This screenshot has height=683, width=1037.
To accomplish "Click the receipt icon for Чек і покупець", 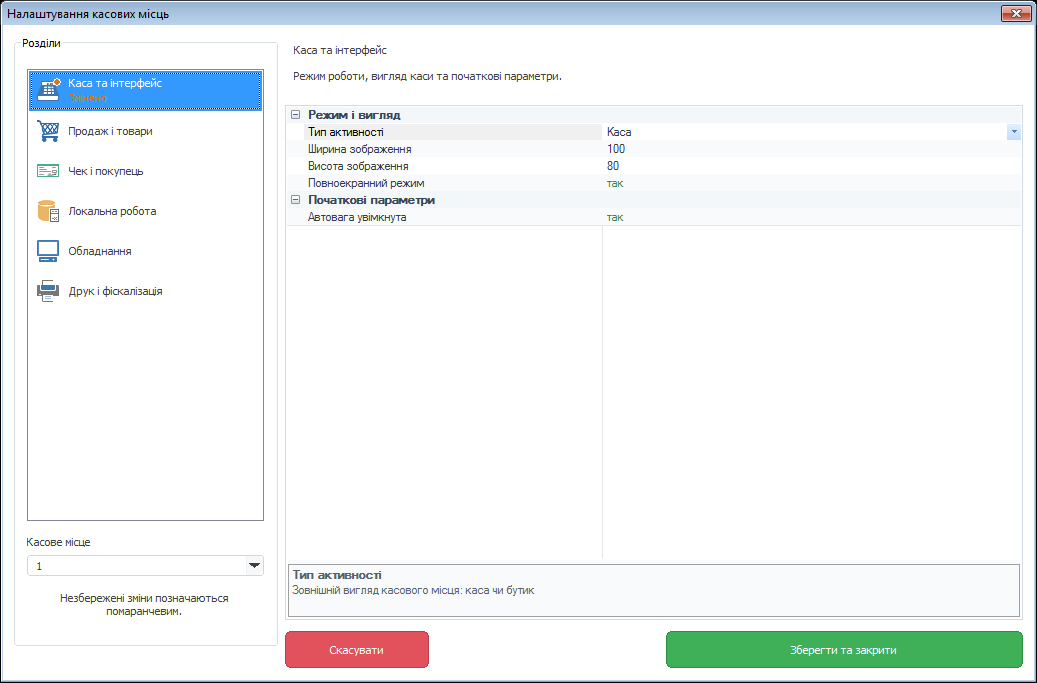I will point(48,171).
